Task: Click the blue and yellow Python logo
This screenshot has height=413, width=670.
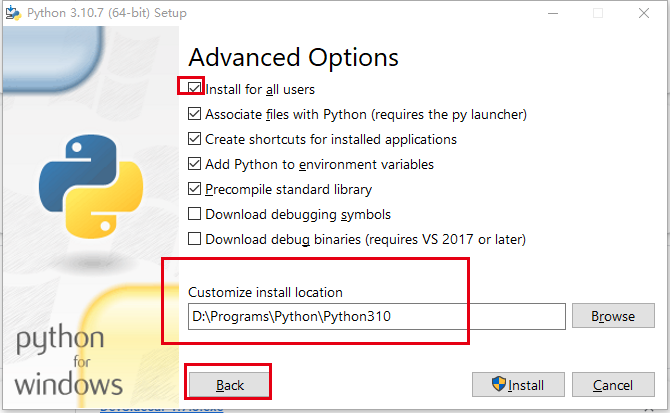Action: pyautogui.click(x=91, y=187)
